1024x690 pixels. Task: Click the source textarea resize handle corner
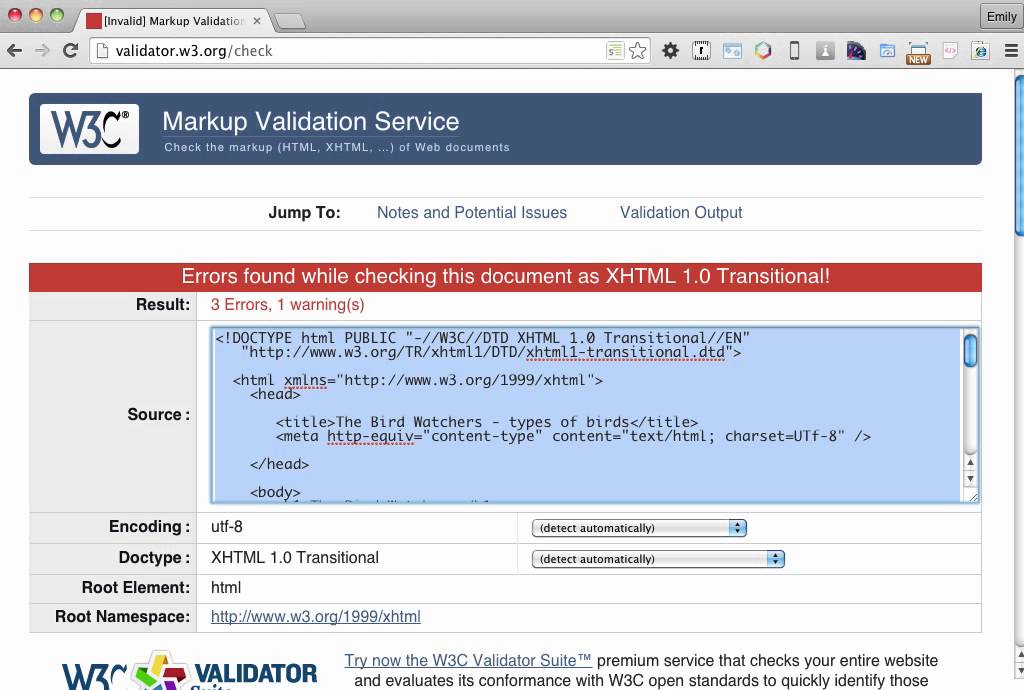click(x=972, y=497)
